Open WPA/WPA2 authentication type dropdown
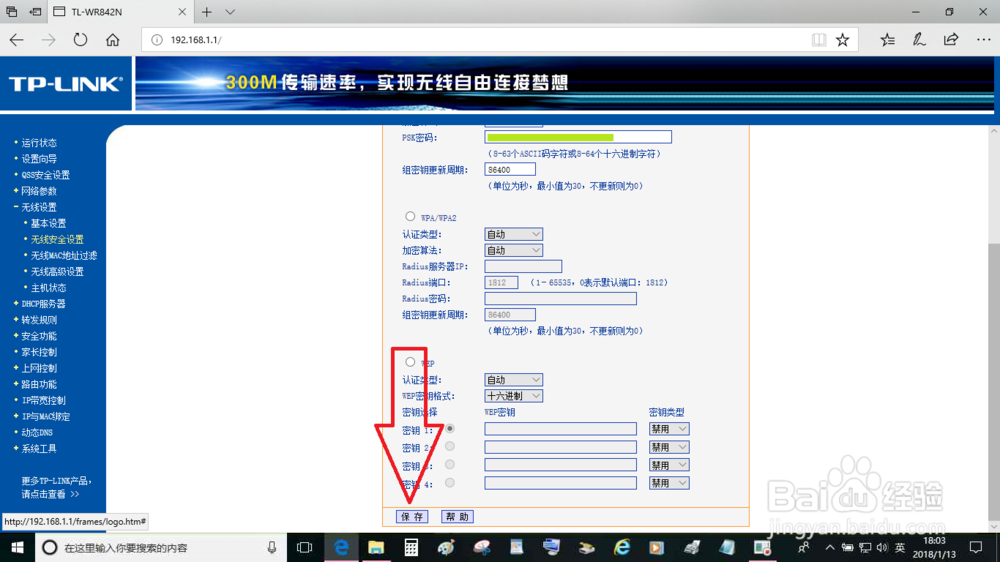1000x562 pixels. [x=513, y=234]
